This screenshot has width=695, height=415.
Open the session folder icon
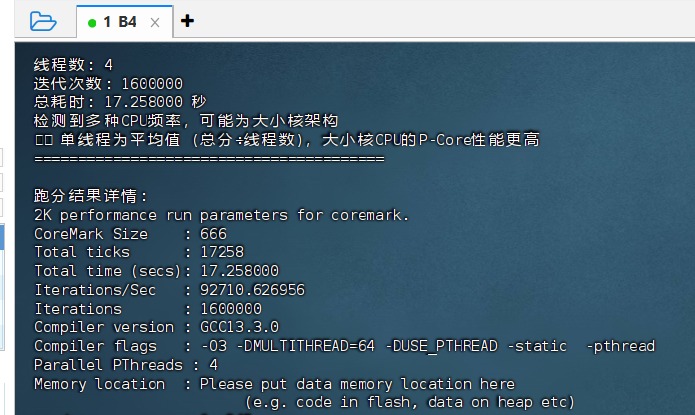(43, 21)
